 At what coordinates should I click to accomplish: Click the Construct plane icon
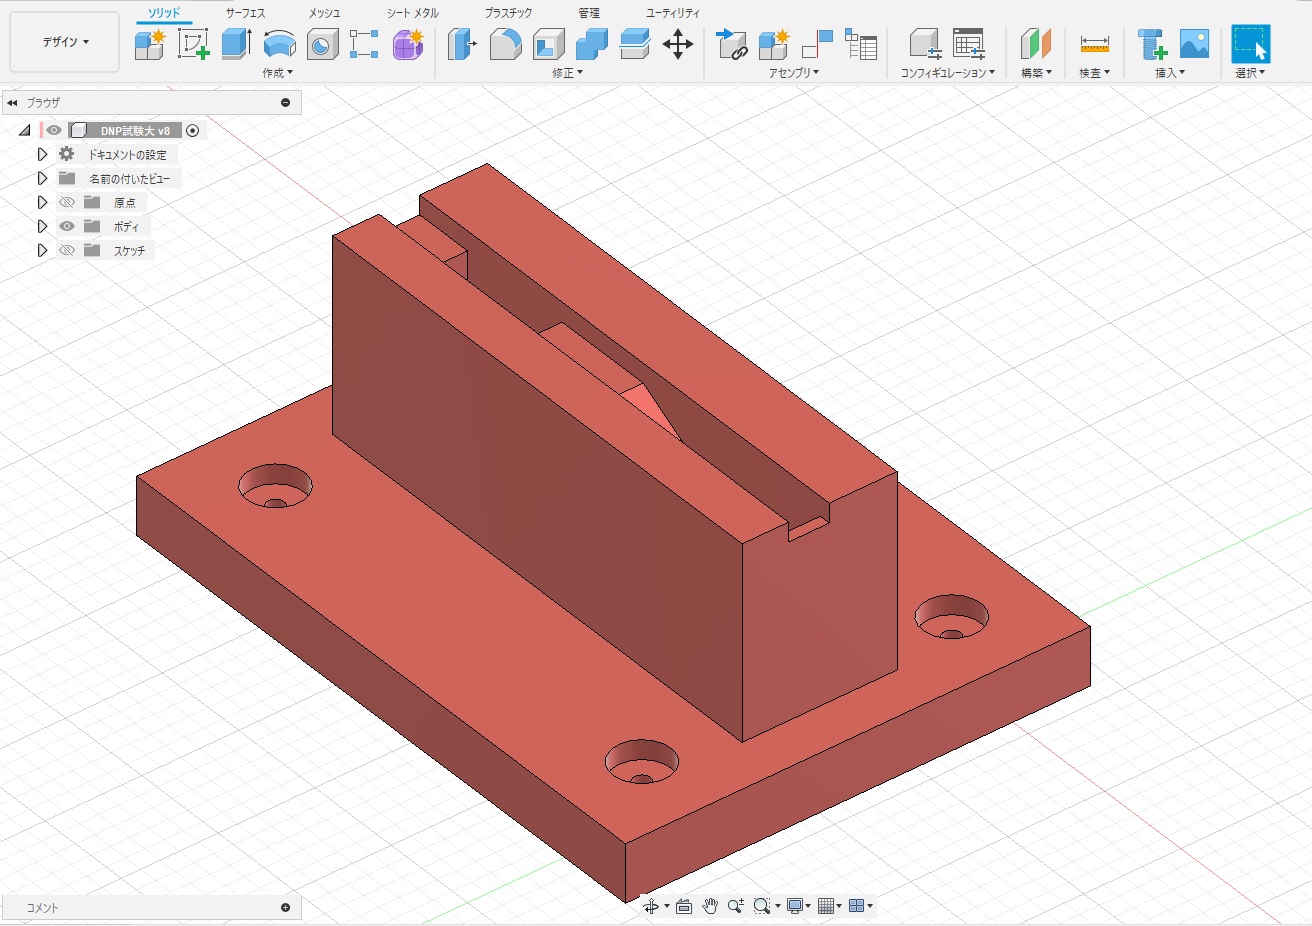click(x=1036, y=44)
